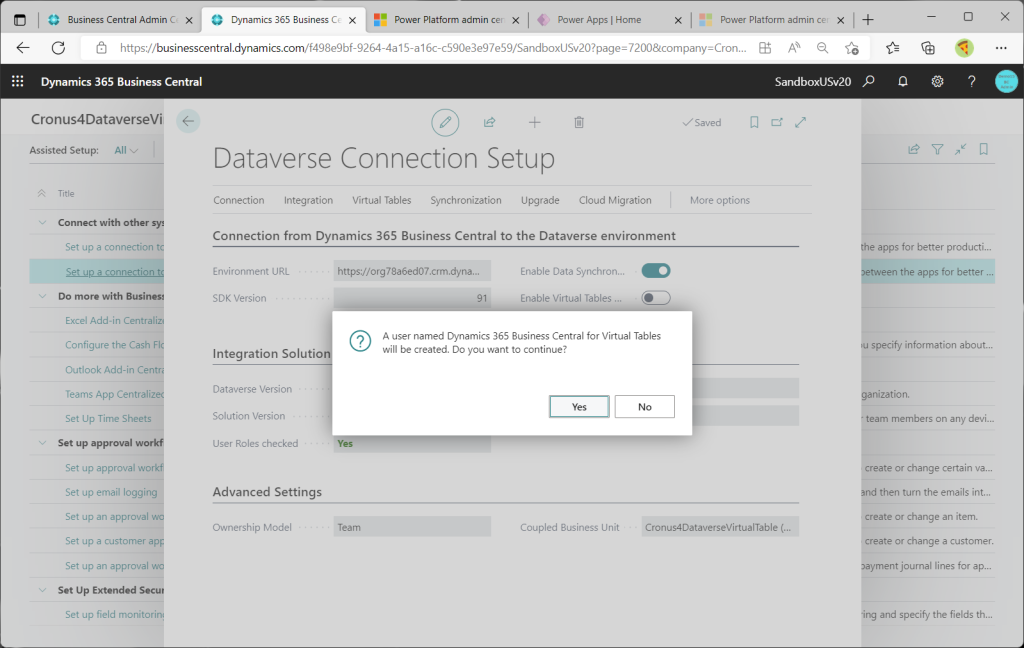Open the Synchronization menu
This screenshot has width=1024, height=648.
tap(466, 200)
